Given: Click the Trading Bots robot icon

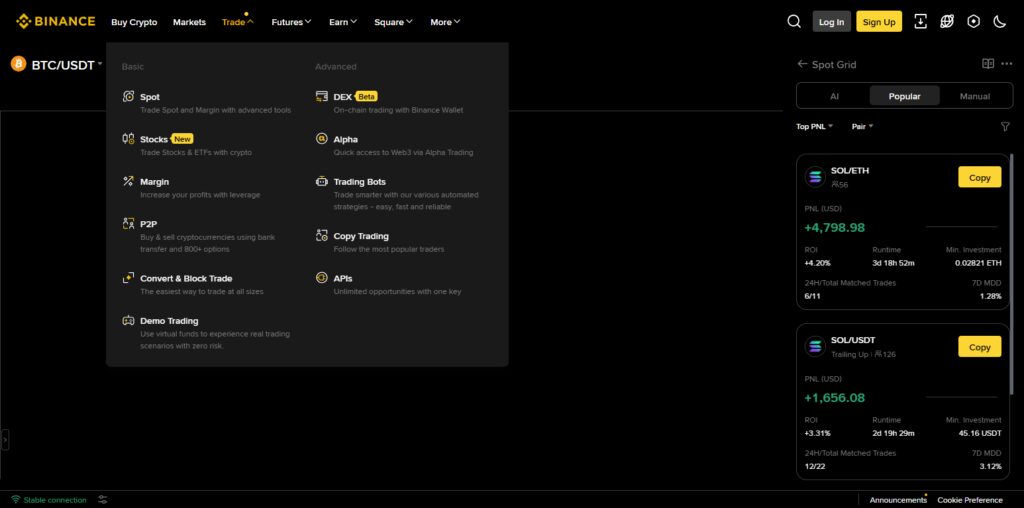Looking at the screenshot, I should point(322,182).
